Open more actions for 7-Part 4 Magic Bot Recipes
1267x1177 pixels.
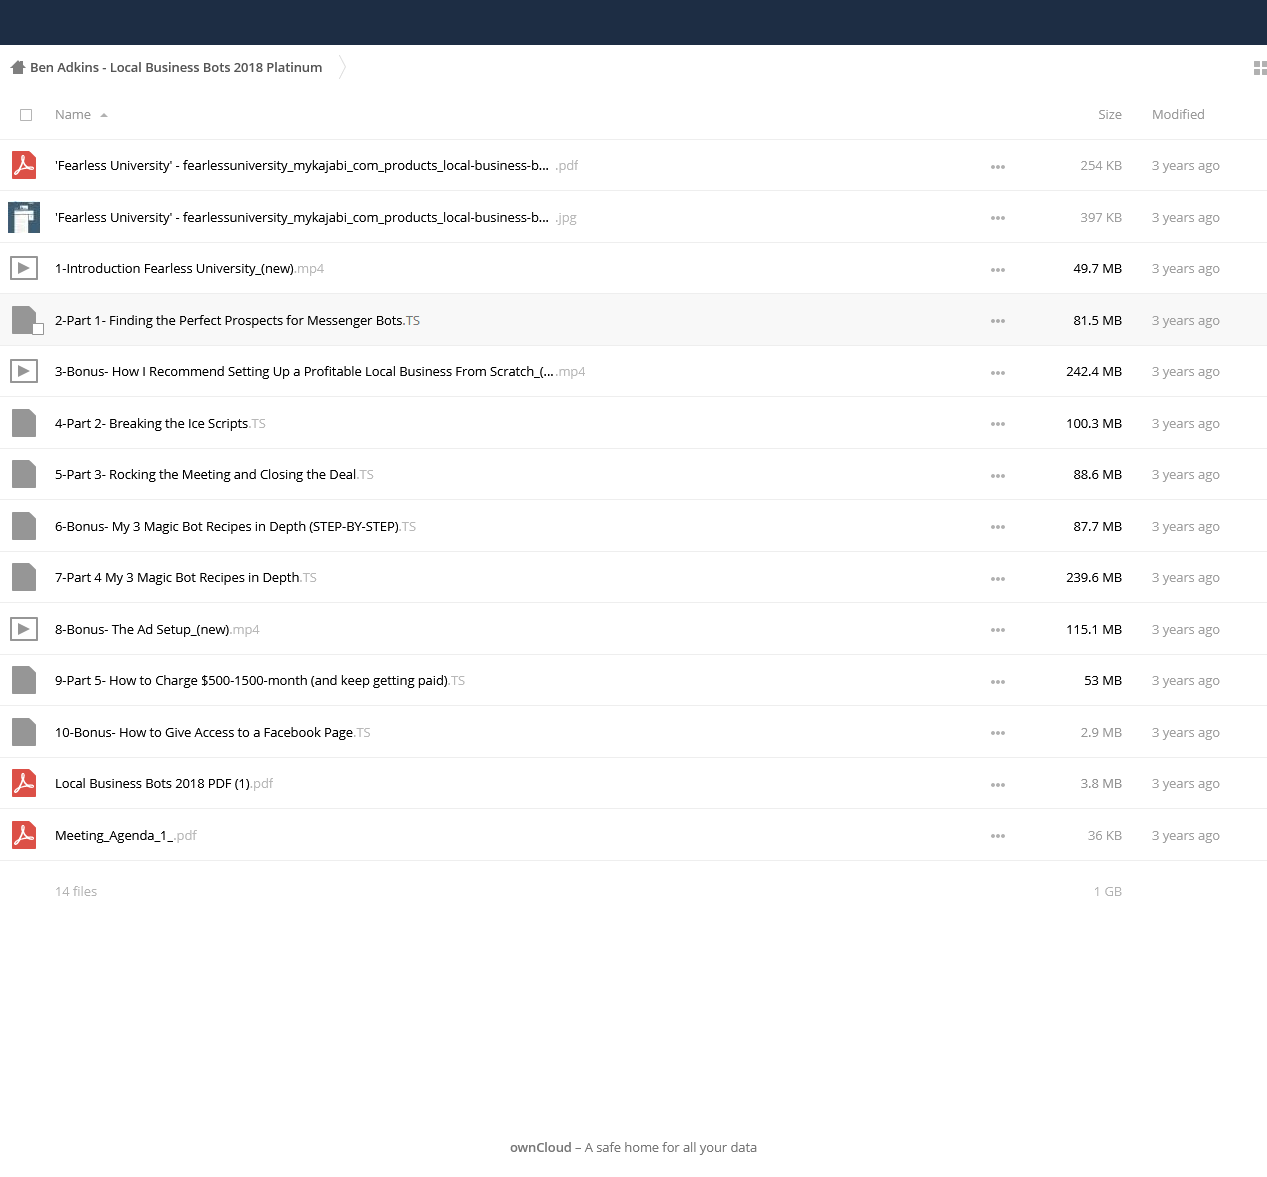point(998,578)
